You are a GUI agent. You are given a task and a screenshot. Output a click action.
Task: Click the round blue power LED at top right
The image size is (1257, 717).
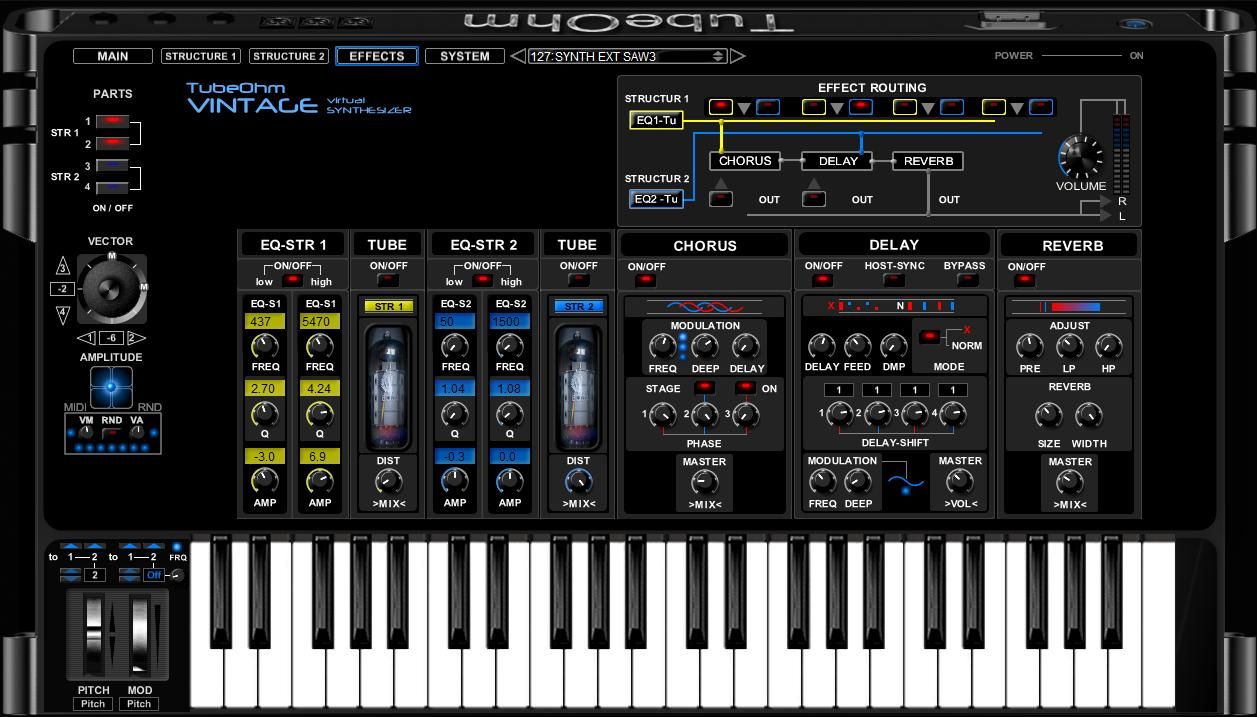click(1135, 24)
